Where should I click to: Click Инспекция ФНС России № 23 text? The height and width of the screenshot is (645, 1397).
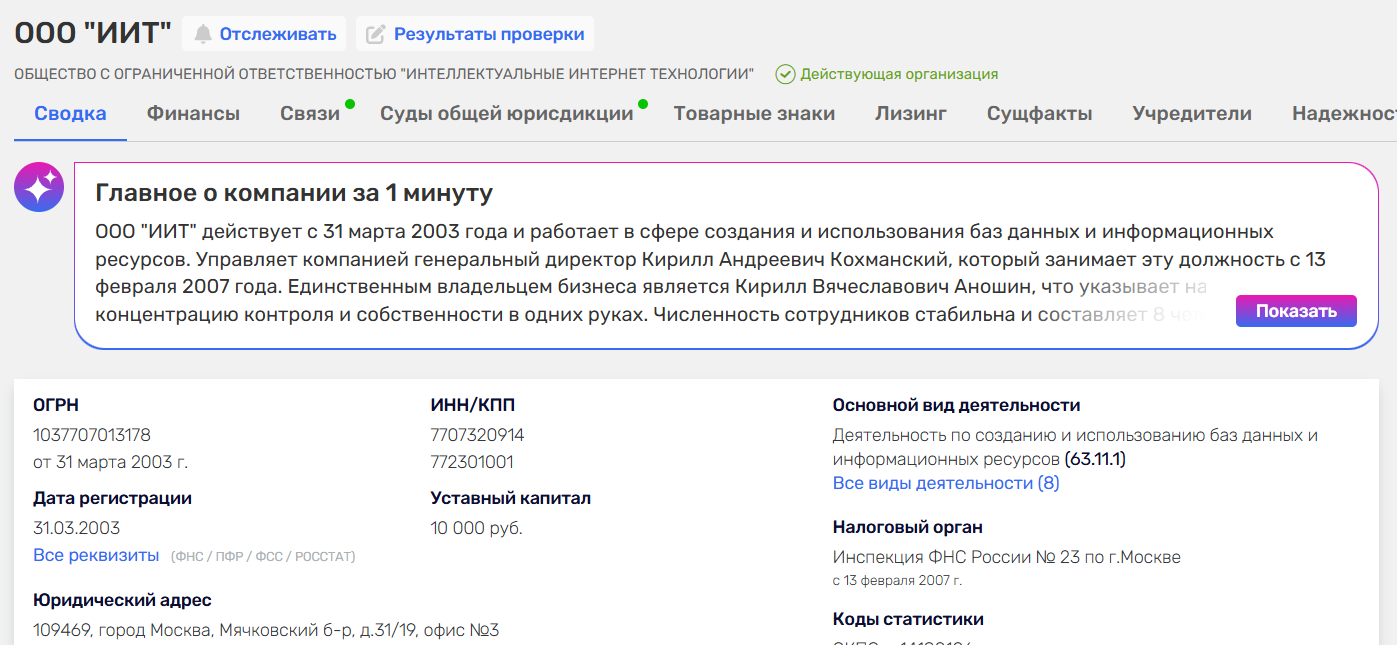pos(1007,557)
